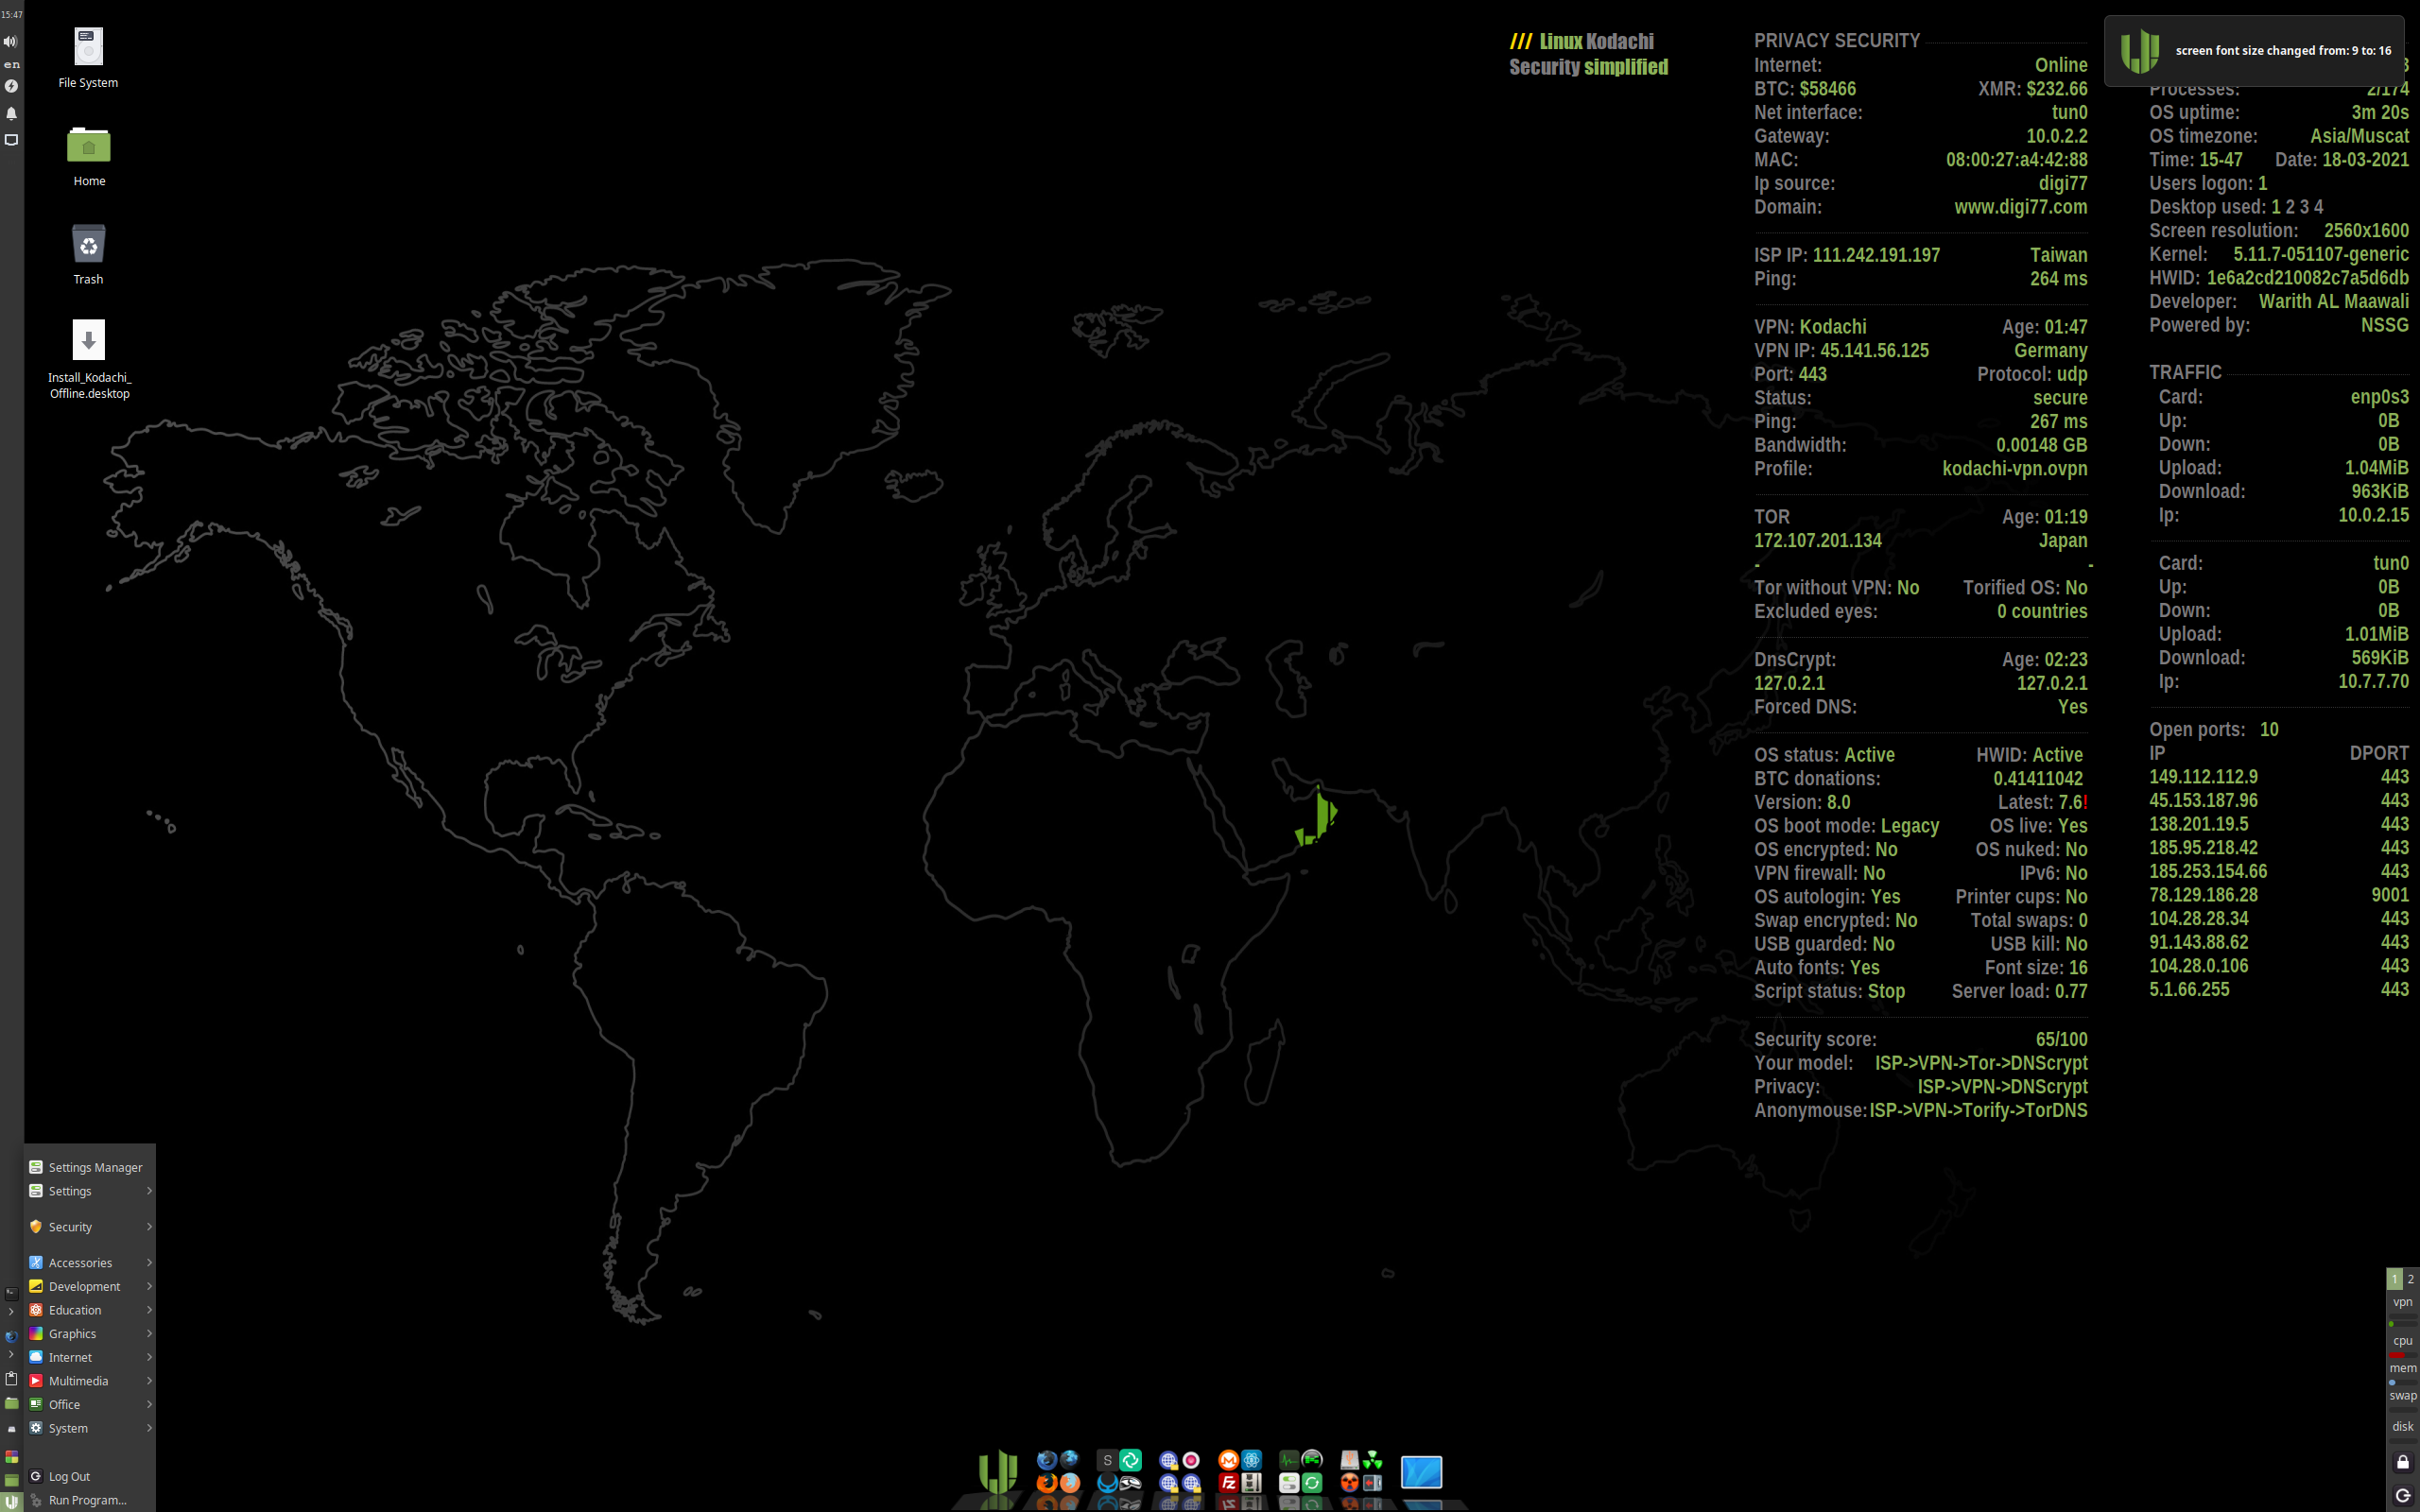Open Settings Manager from the menu

(90, 1167)
